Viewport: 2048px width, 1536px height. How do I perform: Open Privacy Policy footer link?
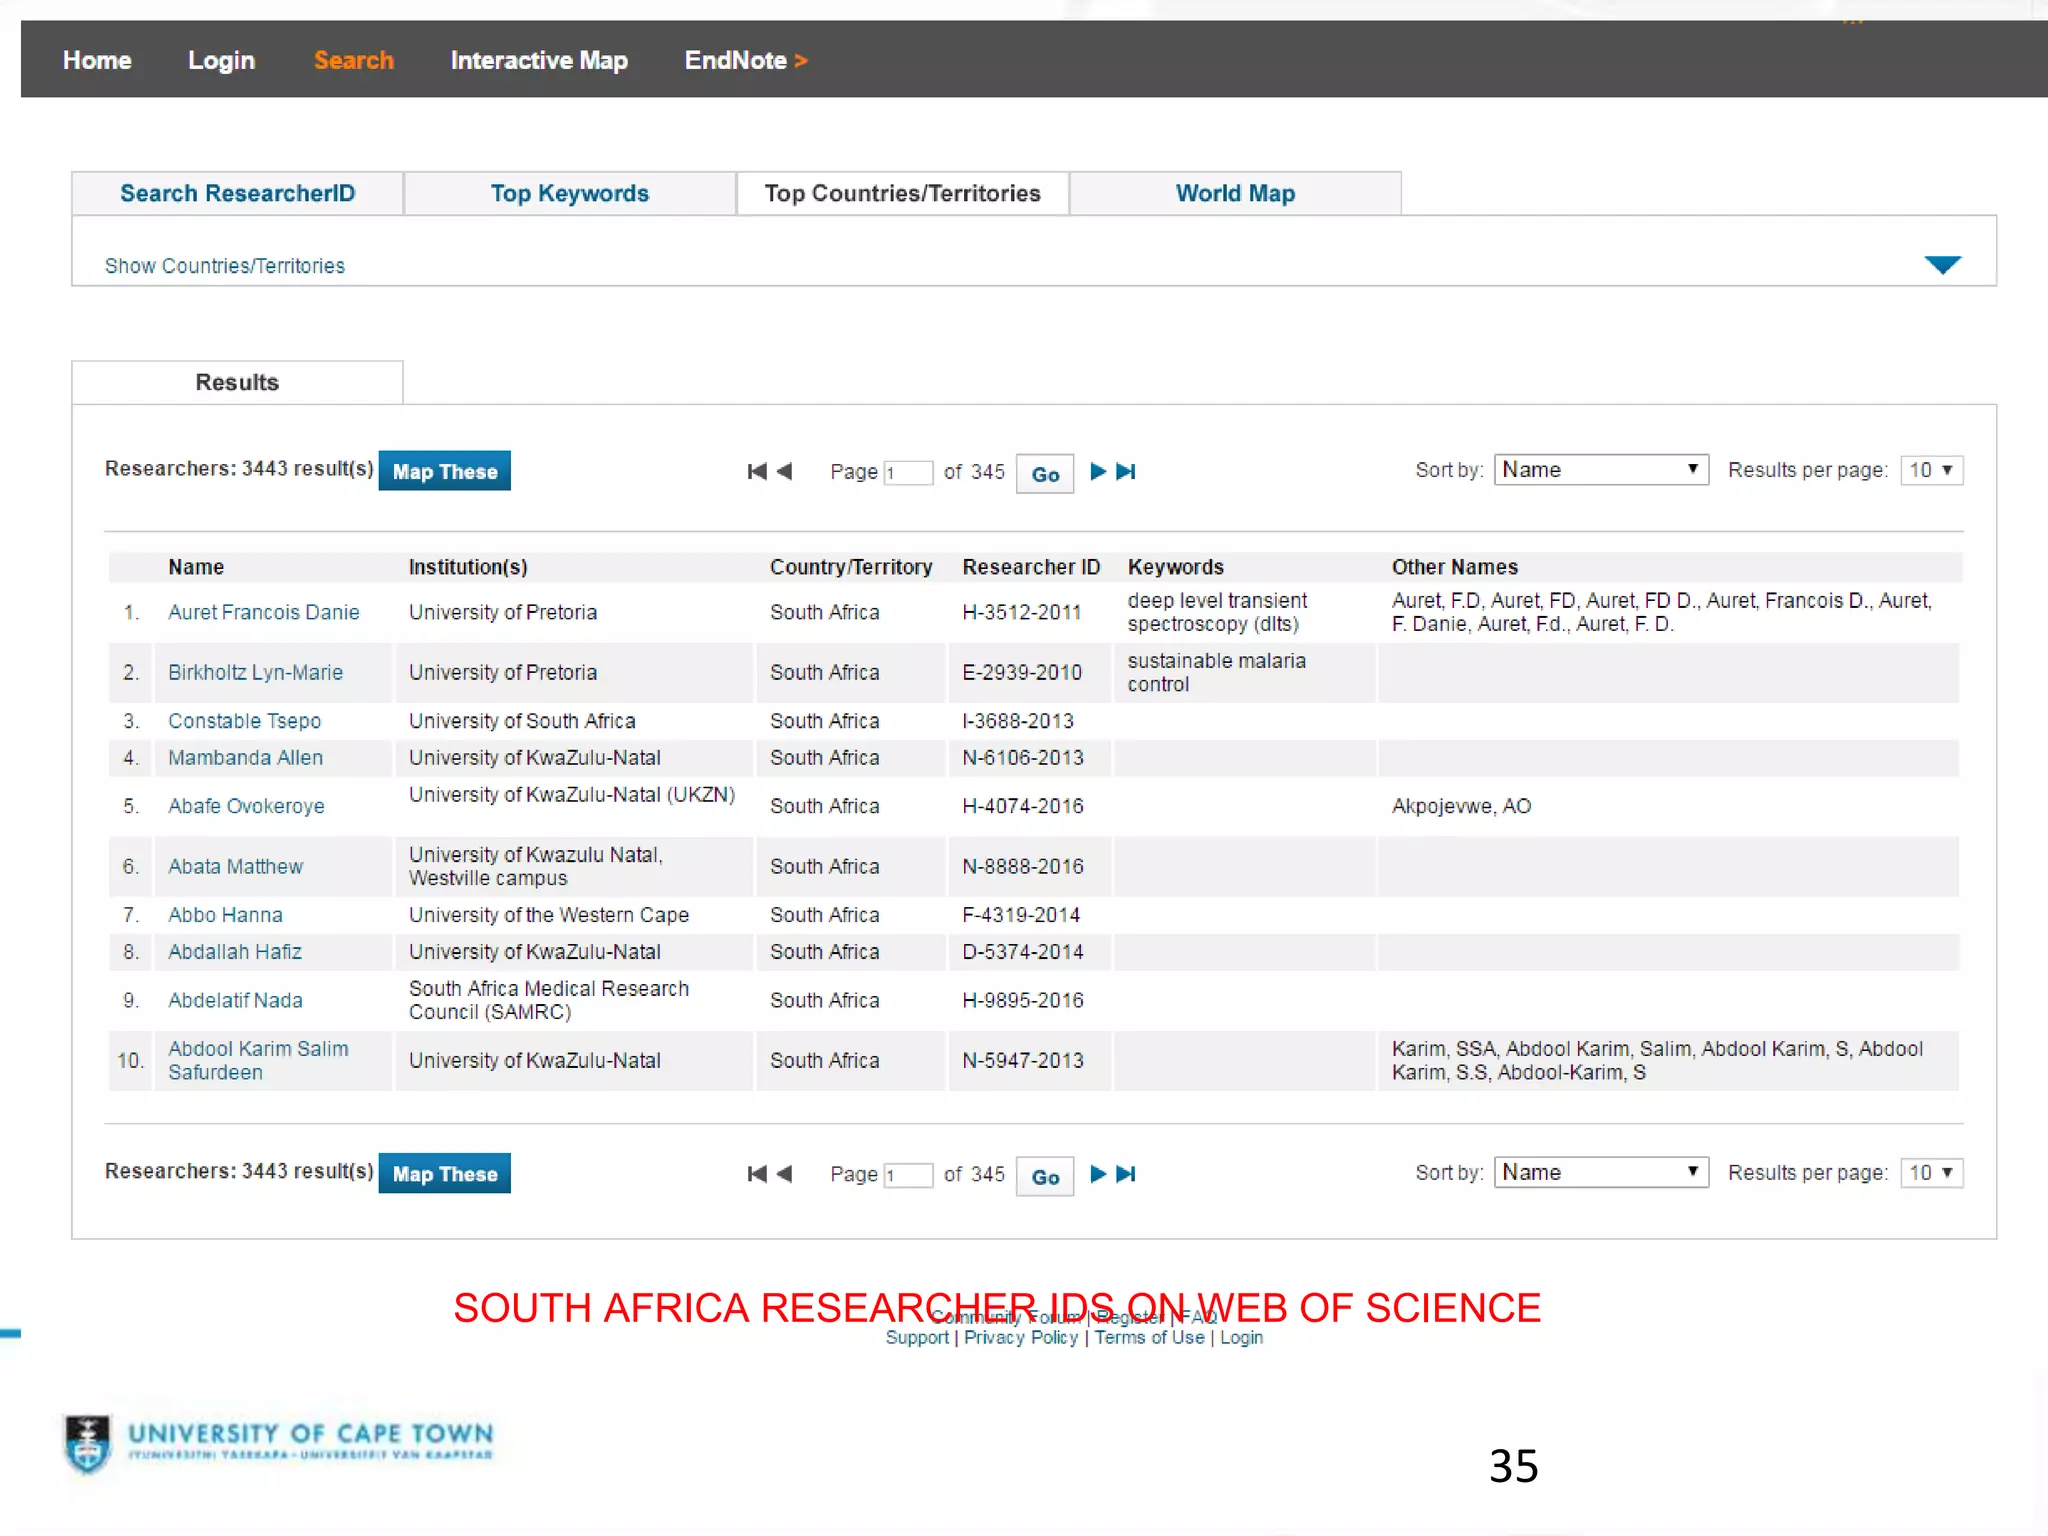coord(1021,1338)
